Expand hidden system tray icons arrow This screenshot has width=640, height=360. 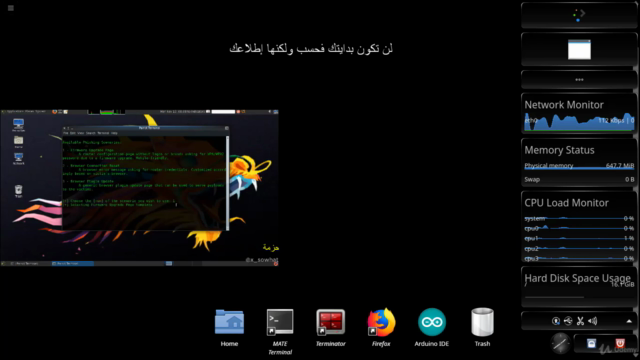[629, 321]
